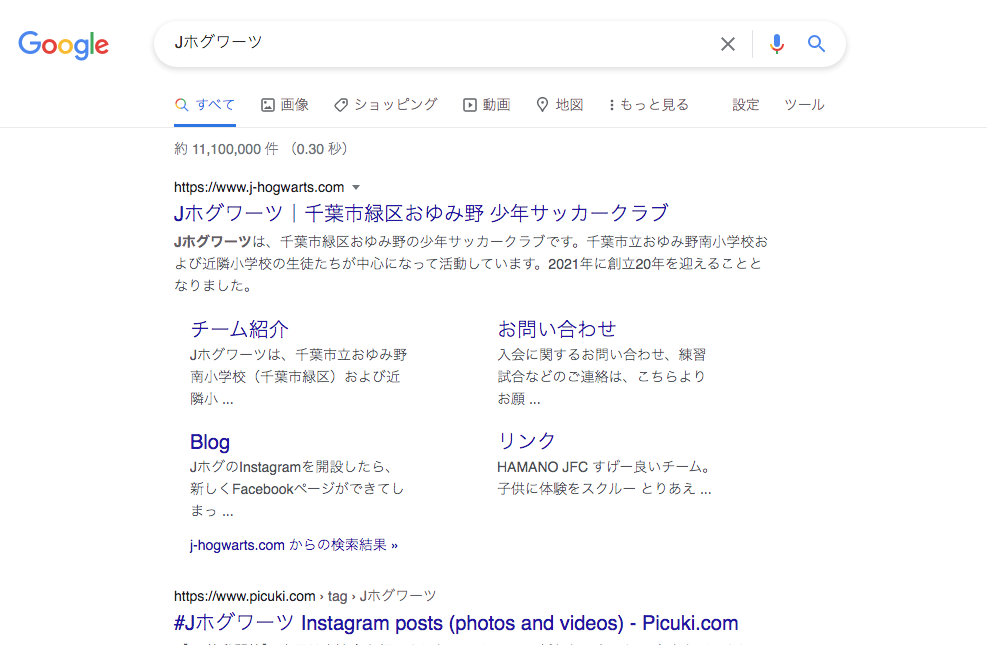This screenshot has width=987, height=645.
Task: Open the 地図 tab
Action: coord(560,104)
